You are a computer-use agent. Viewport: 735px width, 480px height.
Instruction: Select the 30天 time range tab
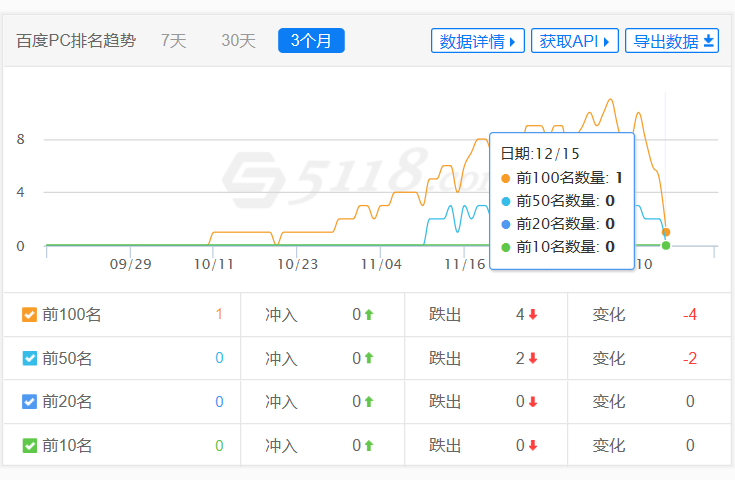tap(238, 41)
